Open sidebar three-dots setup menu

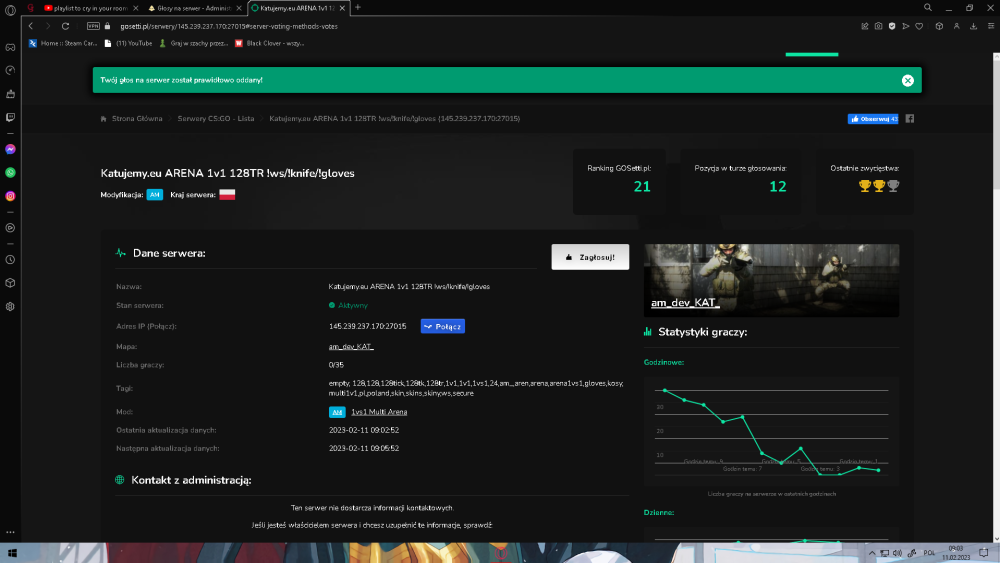click(x=10, y=532)
